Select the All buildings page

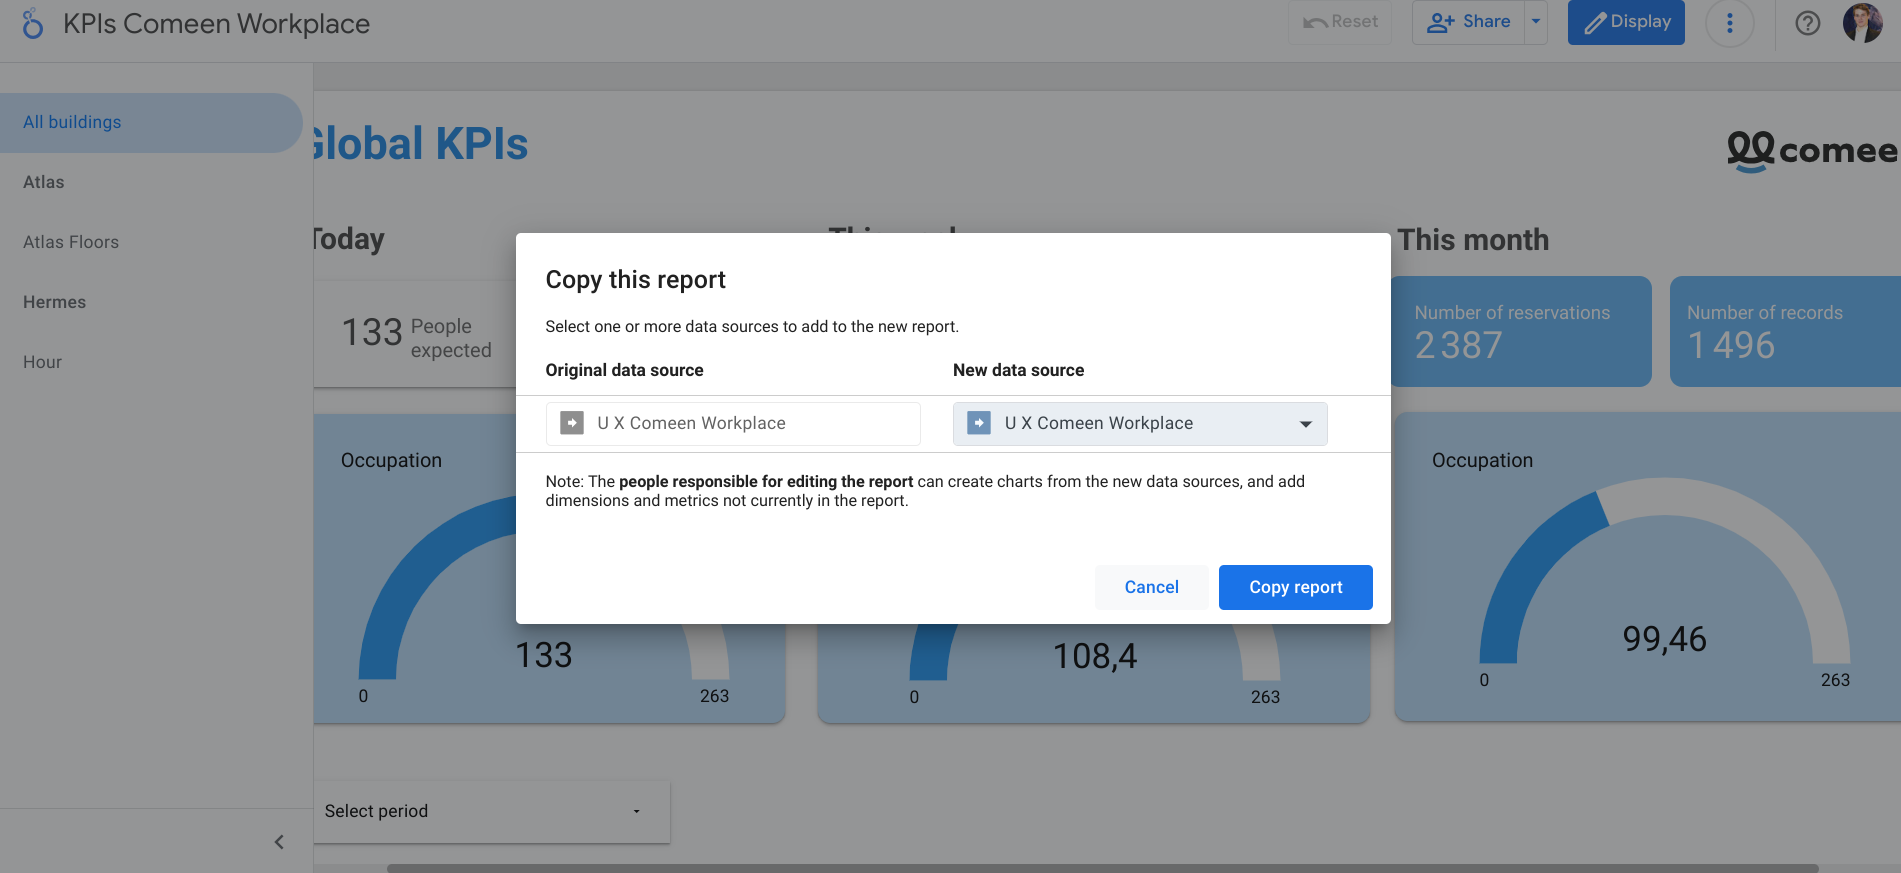coord(151,122)
